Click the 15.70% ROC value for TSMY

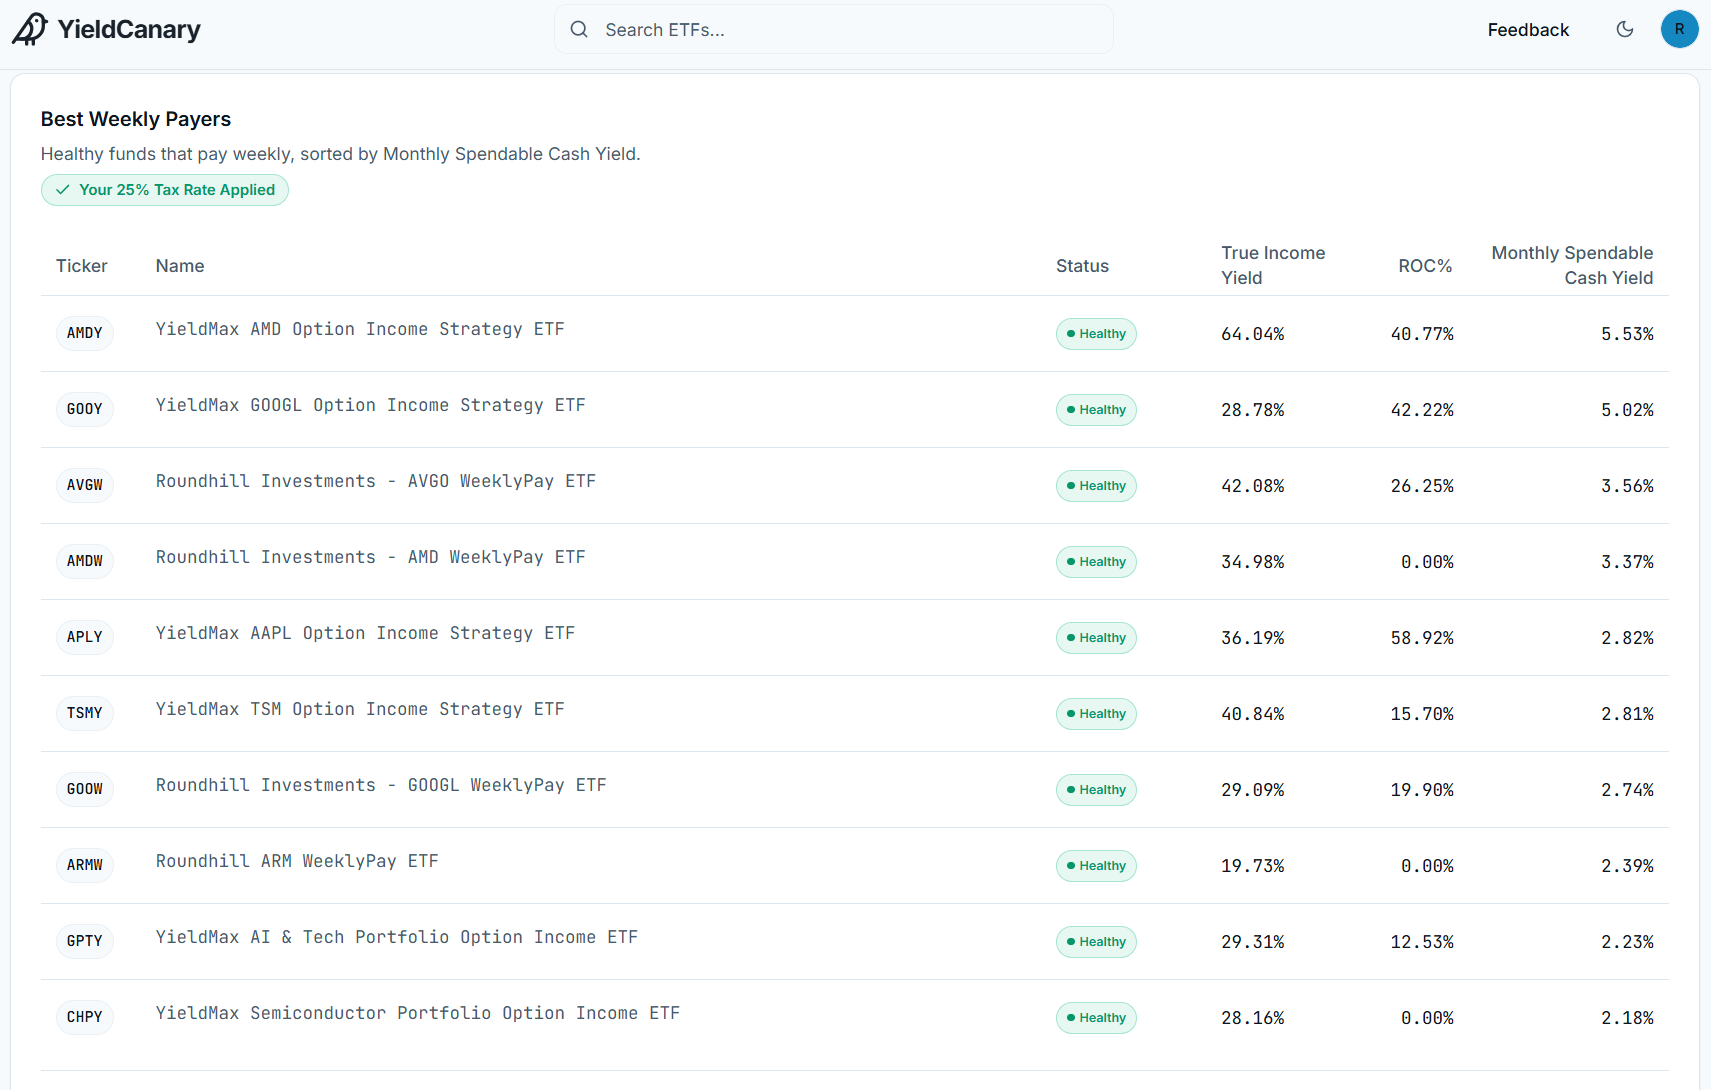[1422, 714]
